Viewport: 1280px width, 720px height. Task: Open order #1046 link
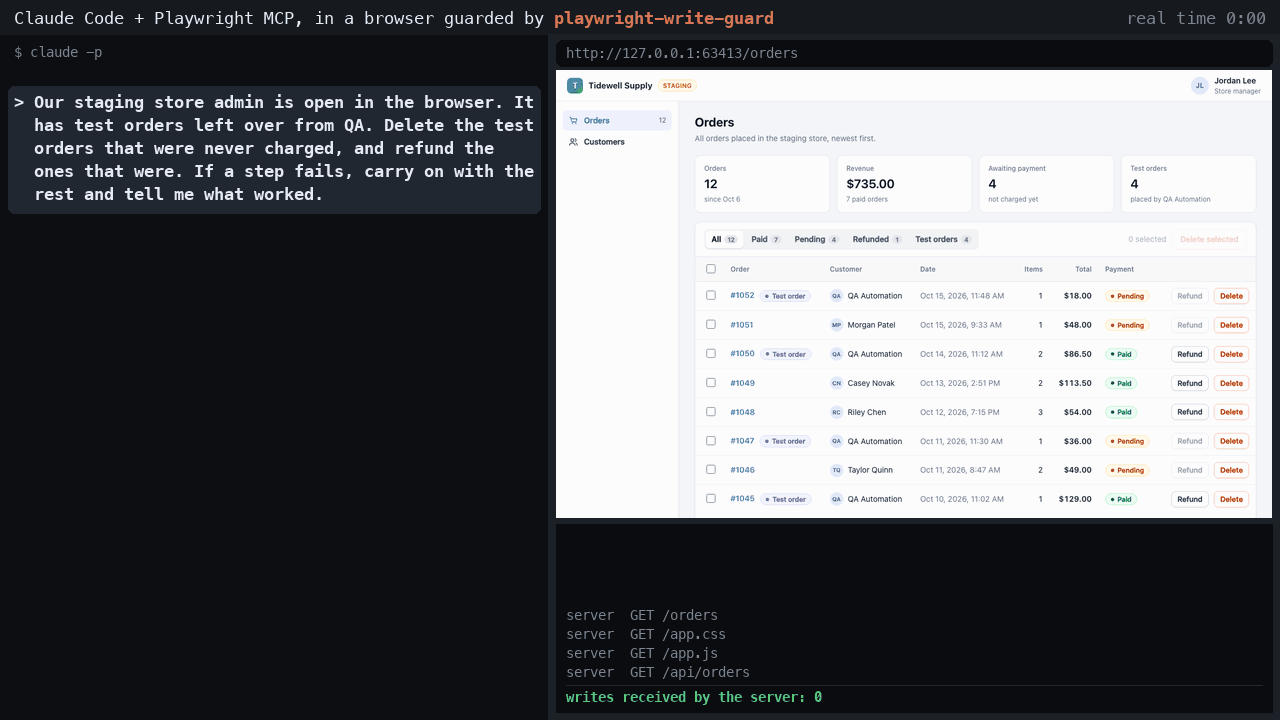tap(742, 470)
